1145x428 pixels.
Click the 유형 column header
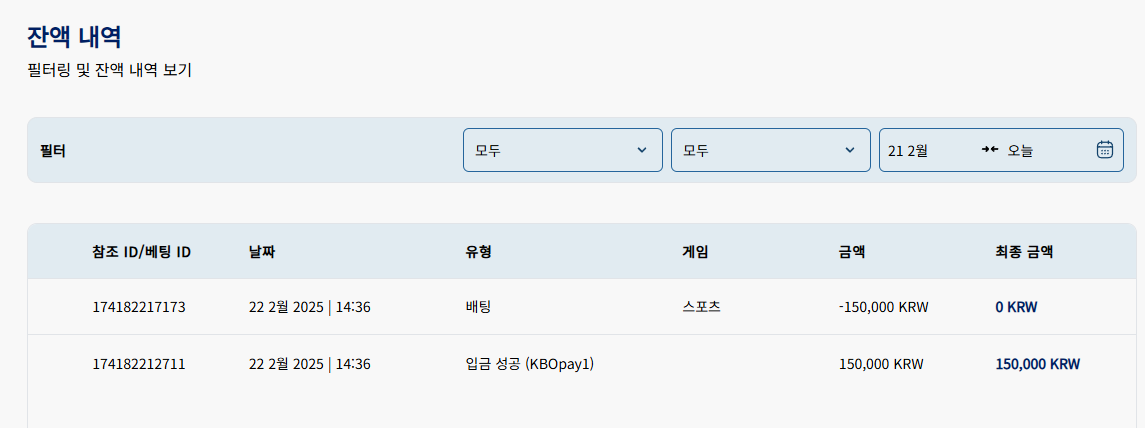[x=478, y=252]
